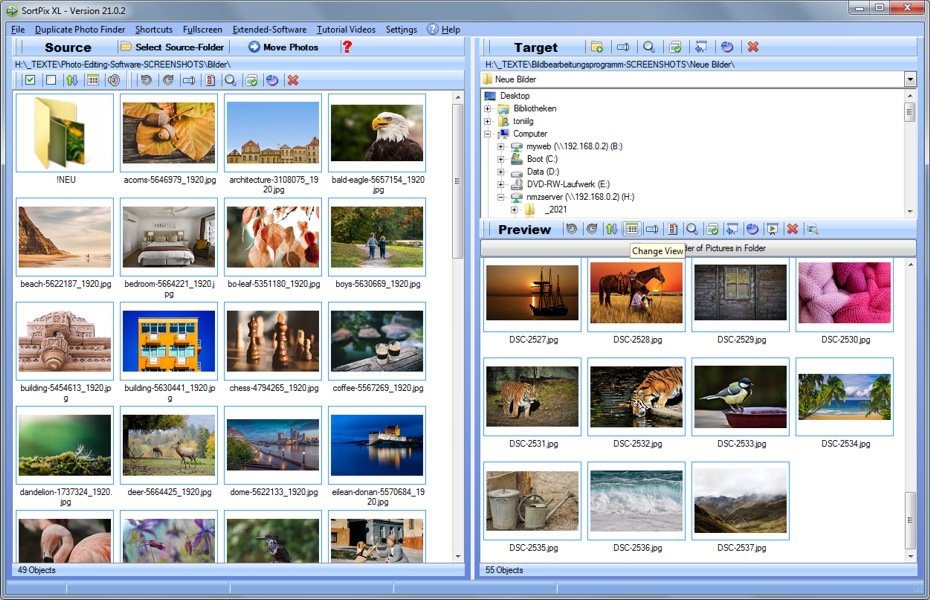Click the Move Photos button

click(283, 47)
